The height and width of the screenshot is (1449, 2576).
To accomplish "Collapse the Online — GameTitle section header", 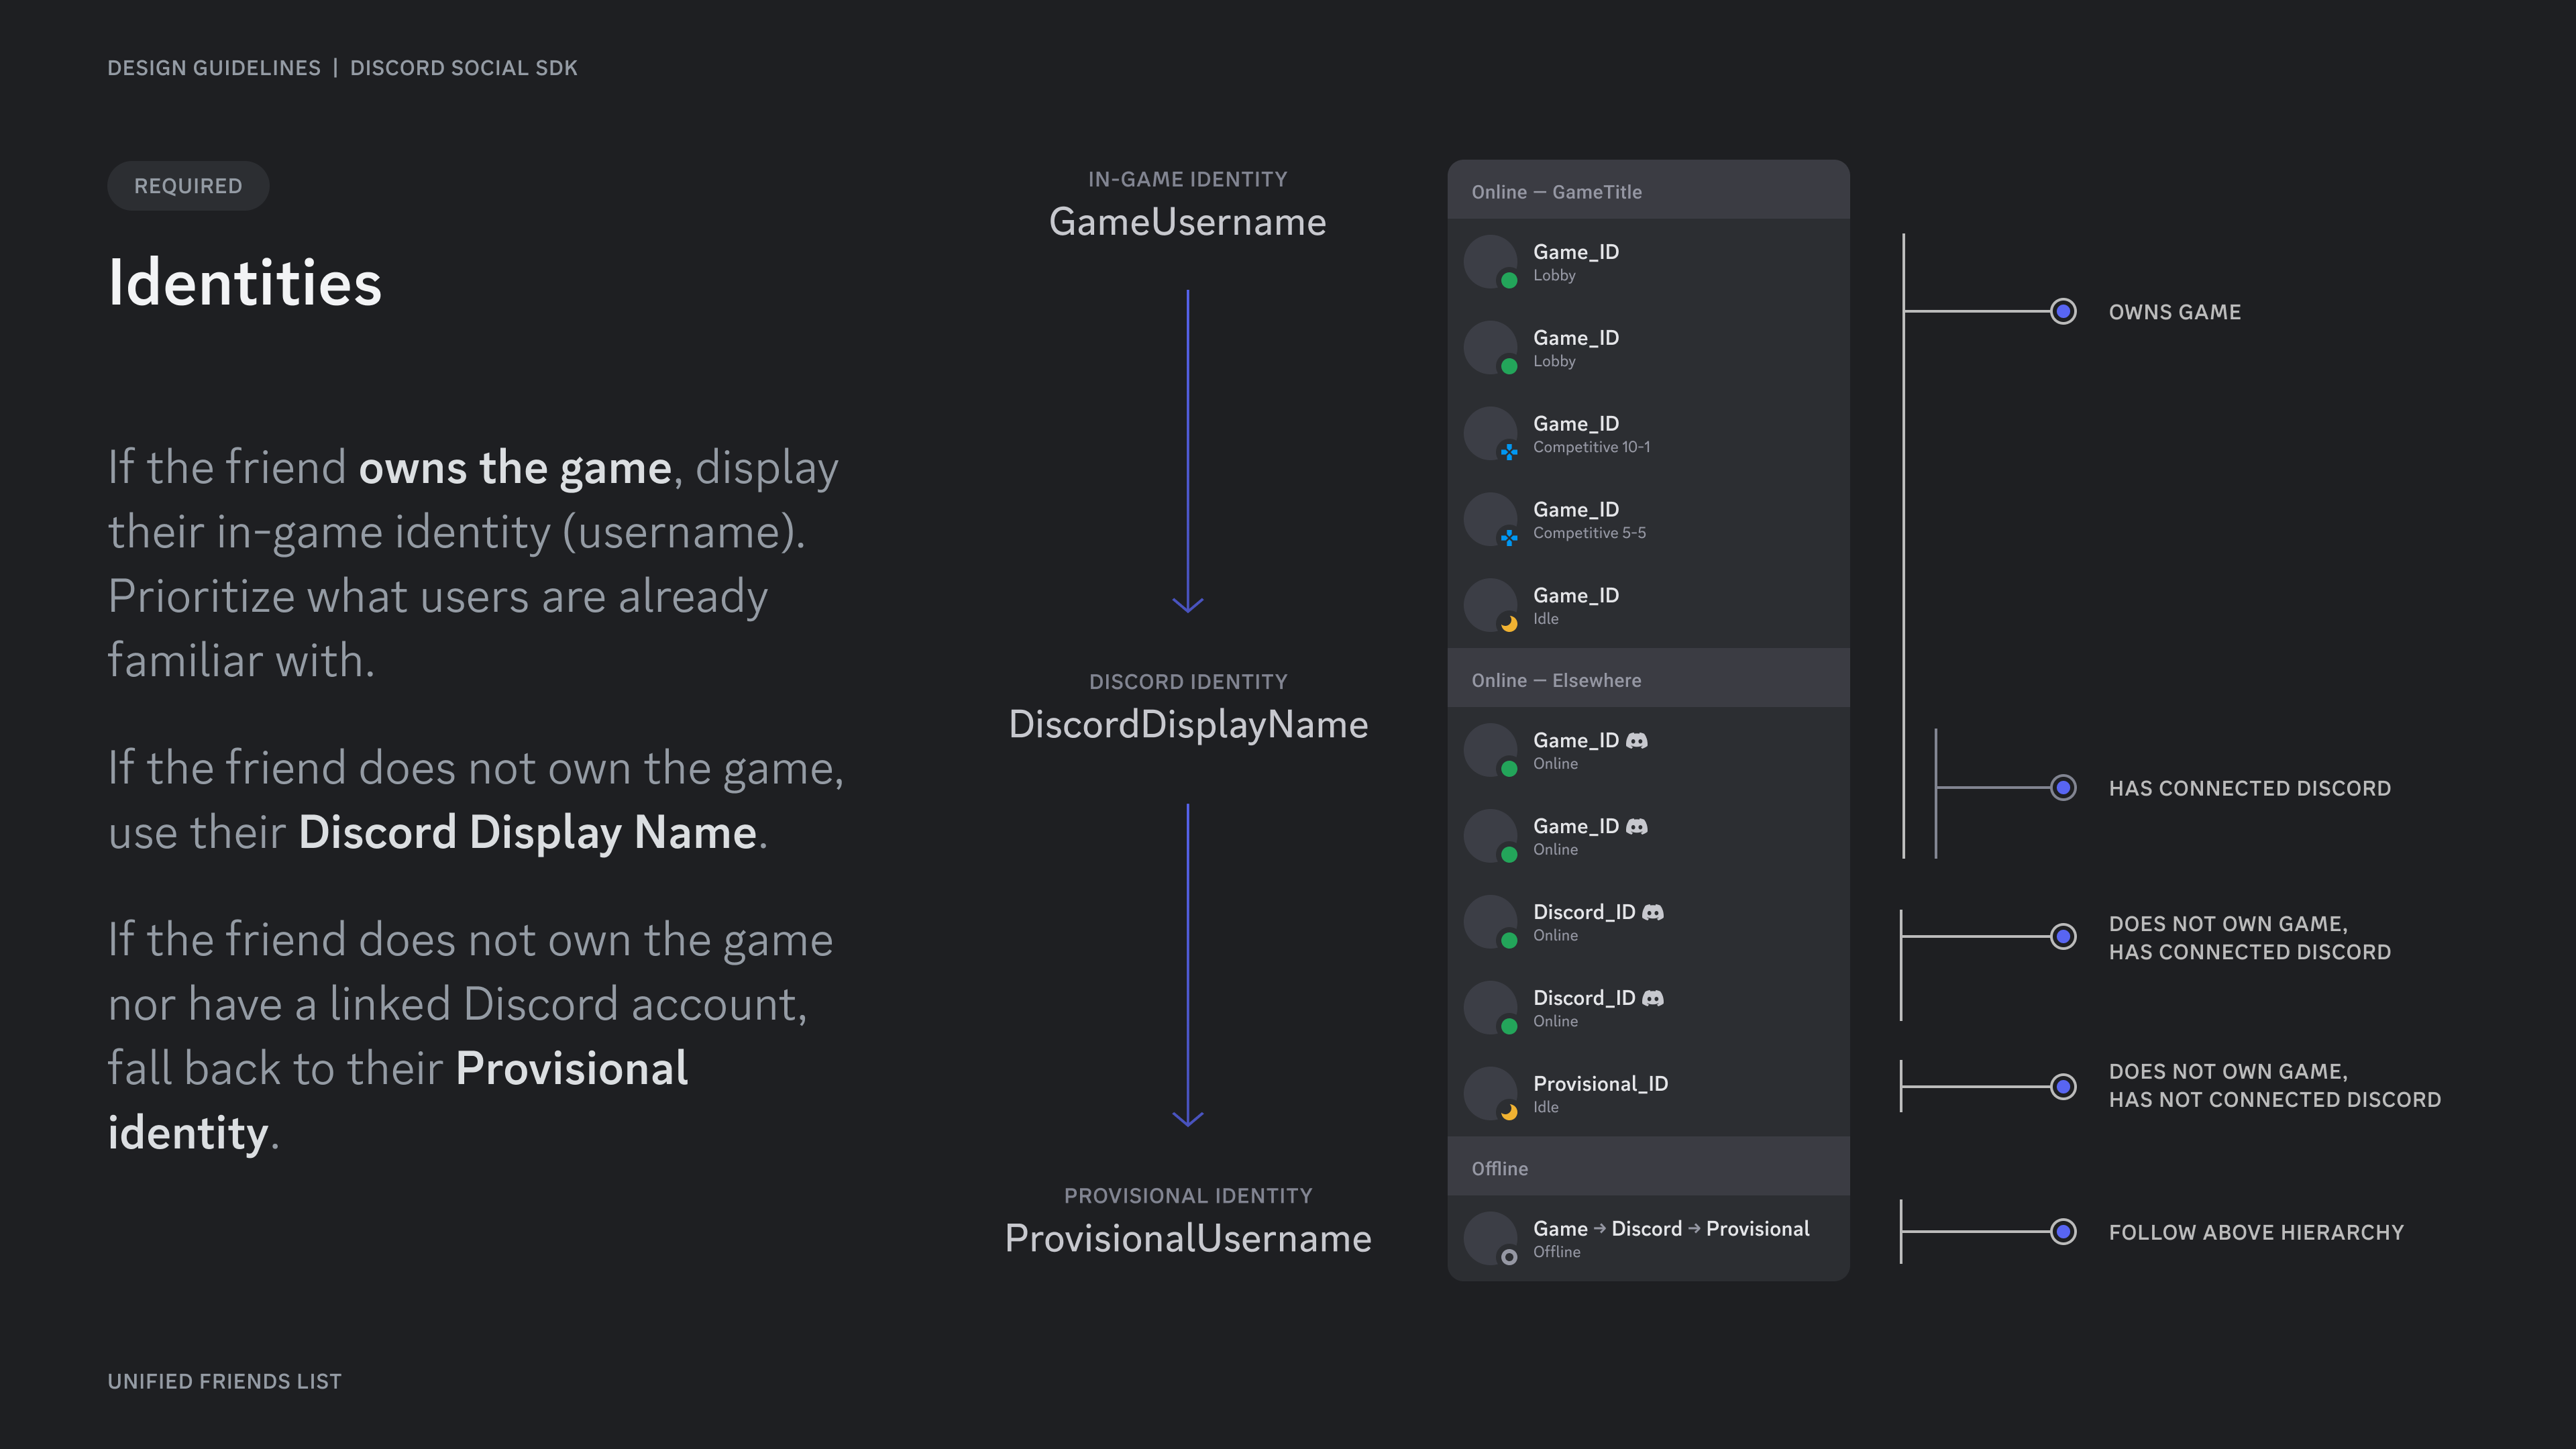I will pyautogui.click(x=1556, y=192).
